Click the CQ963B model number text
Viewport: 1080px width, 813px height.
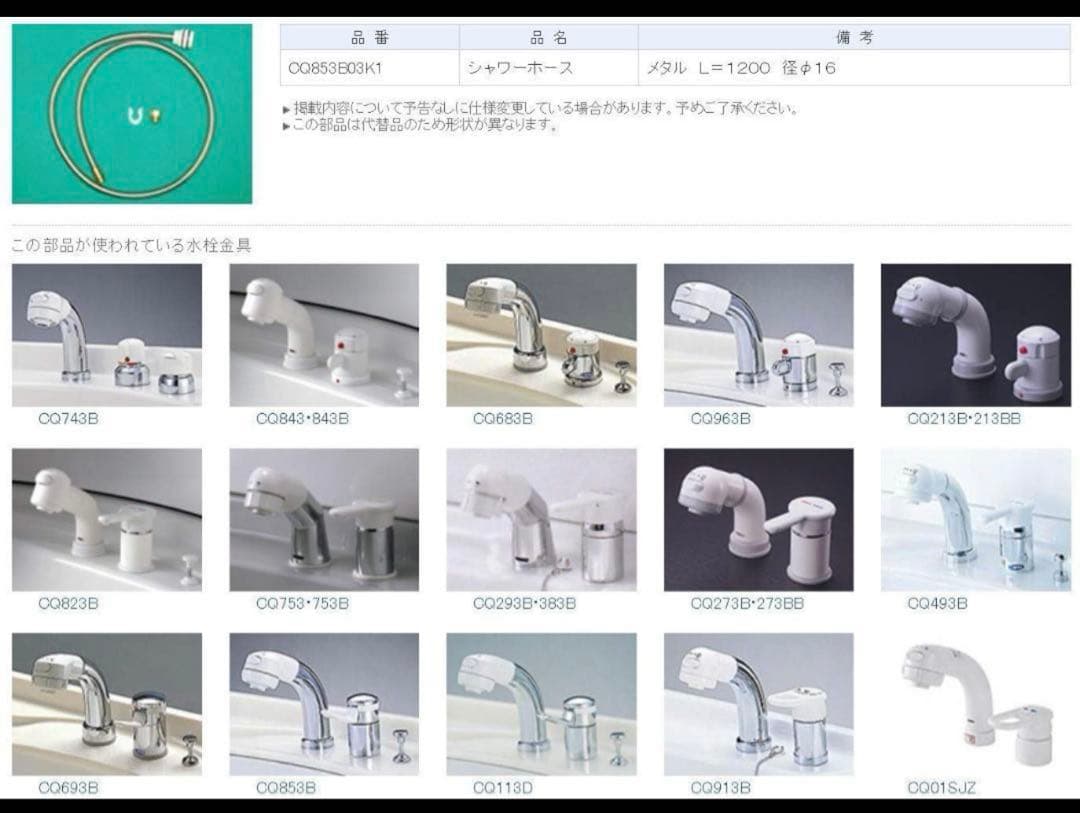720,419
